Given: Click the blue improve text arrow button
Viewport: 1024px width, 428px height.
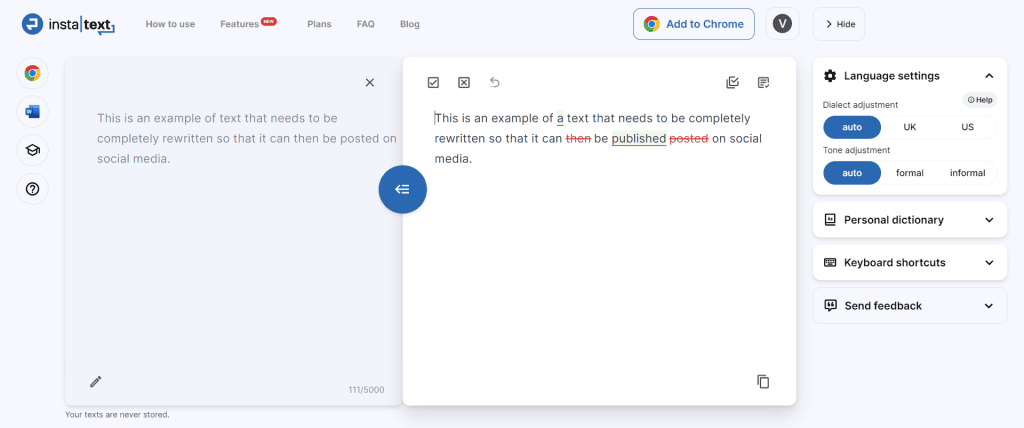Looking at the screenshot, I should (x=402, y=189).
